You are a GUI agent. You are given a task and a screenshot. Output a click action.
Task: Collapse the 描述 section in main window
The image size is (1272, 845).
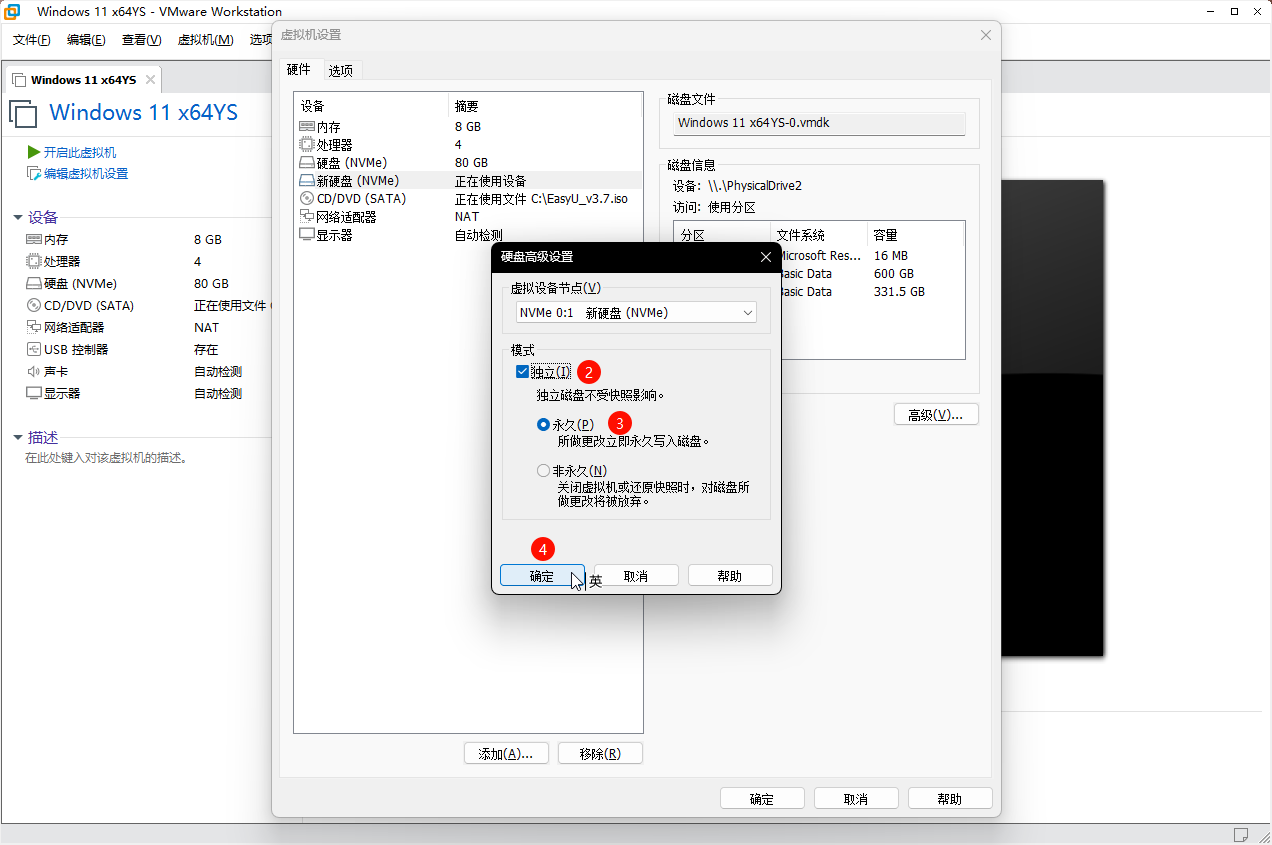18,438
